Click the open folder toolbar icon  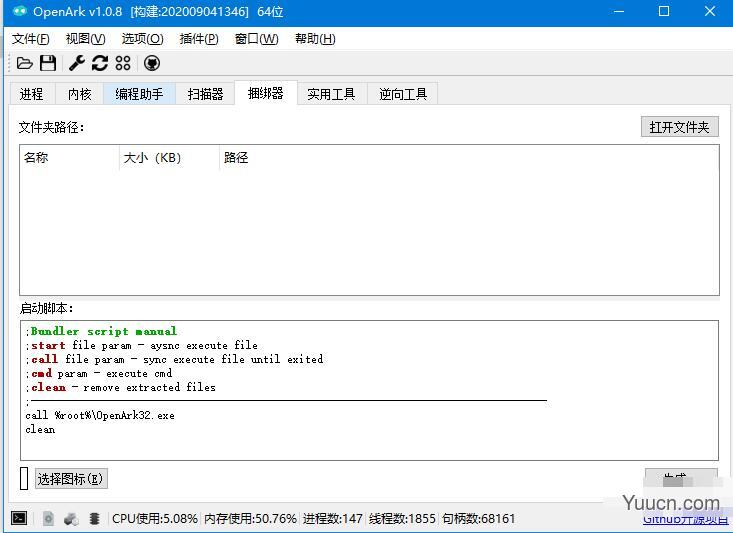tap(24, 63)
